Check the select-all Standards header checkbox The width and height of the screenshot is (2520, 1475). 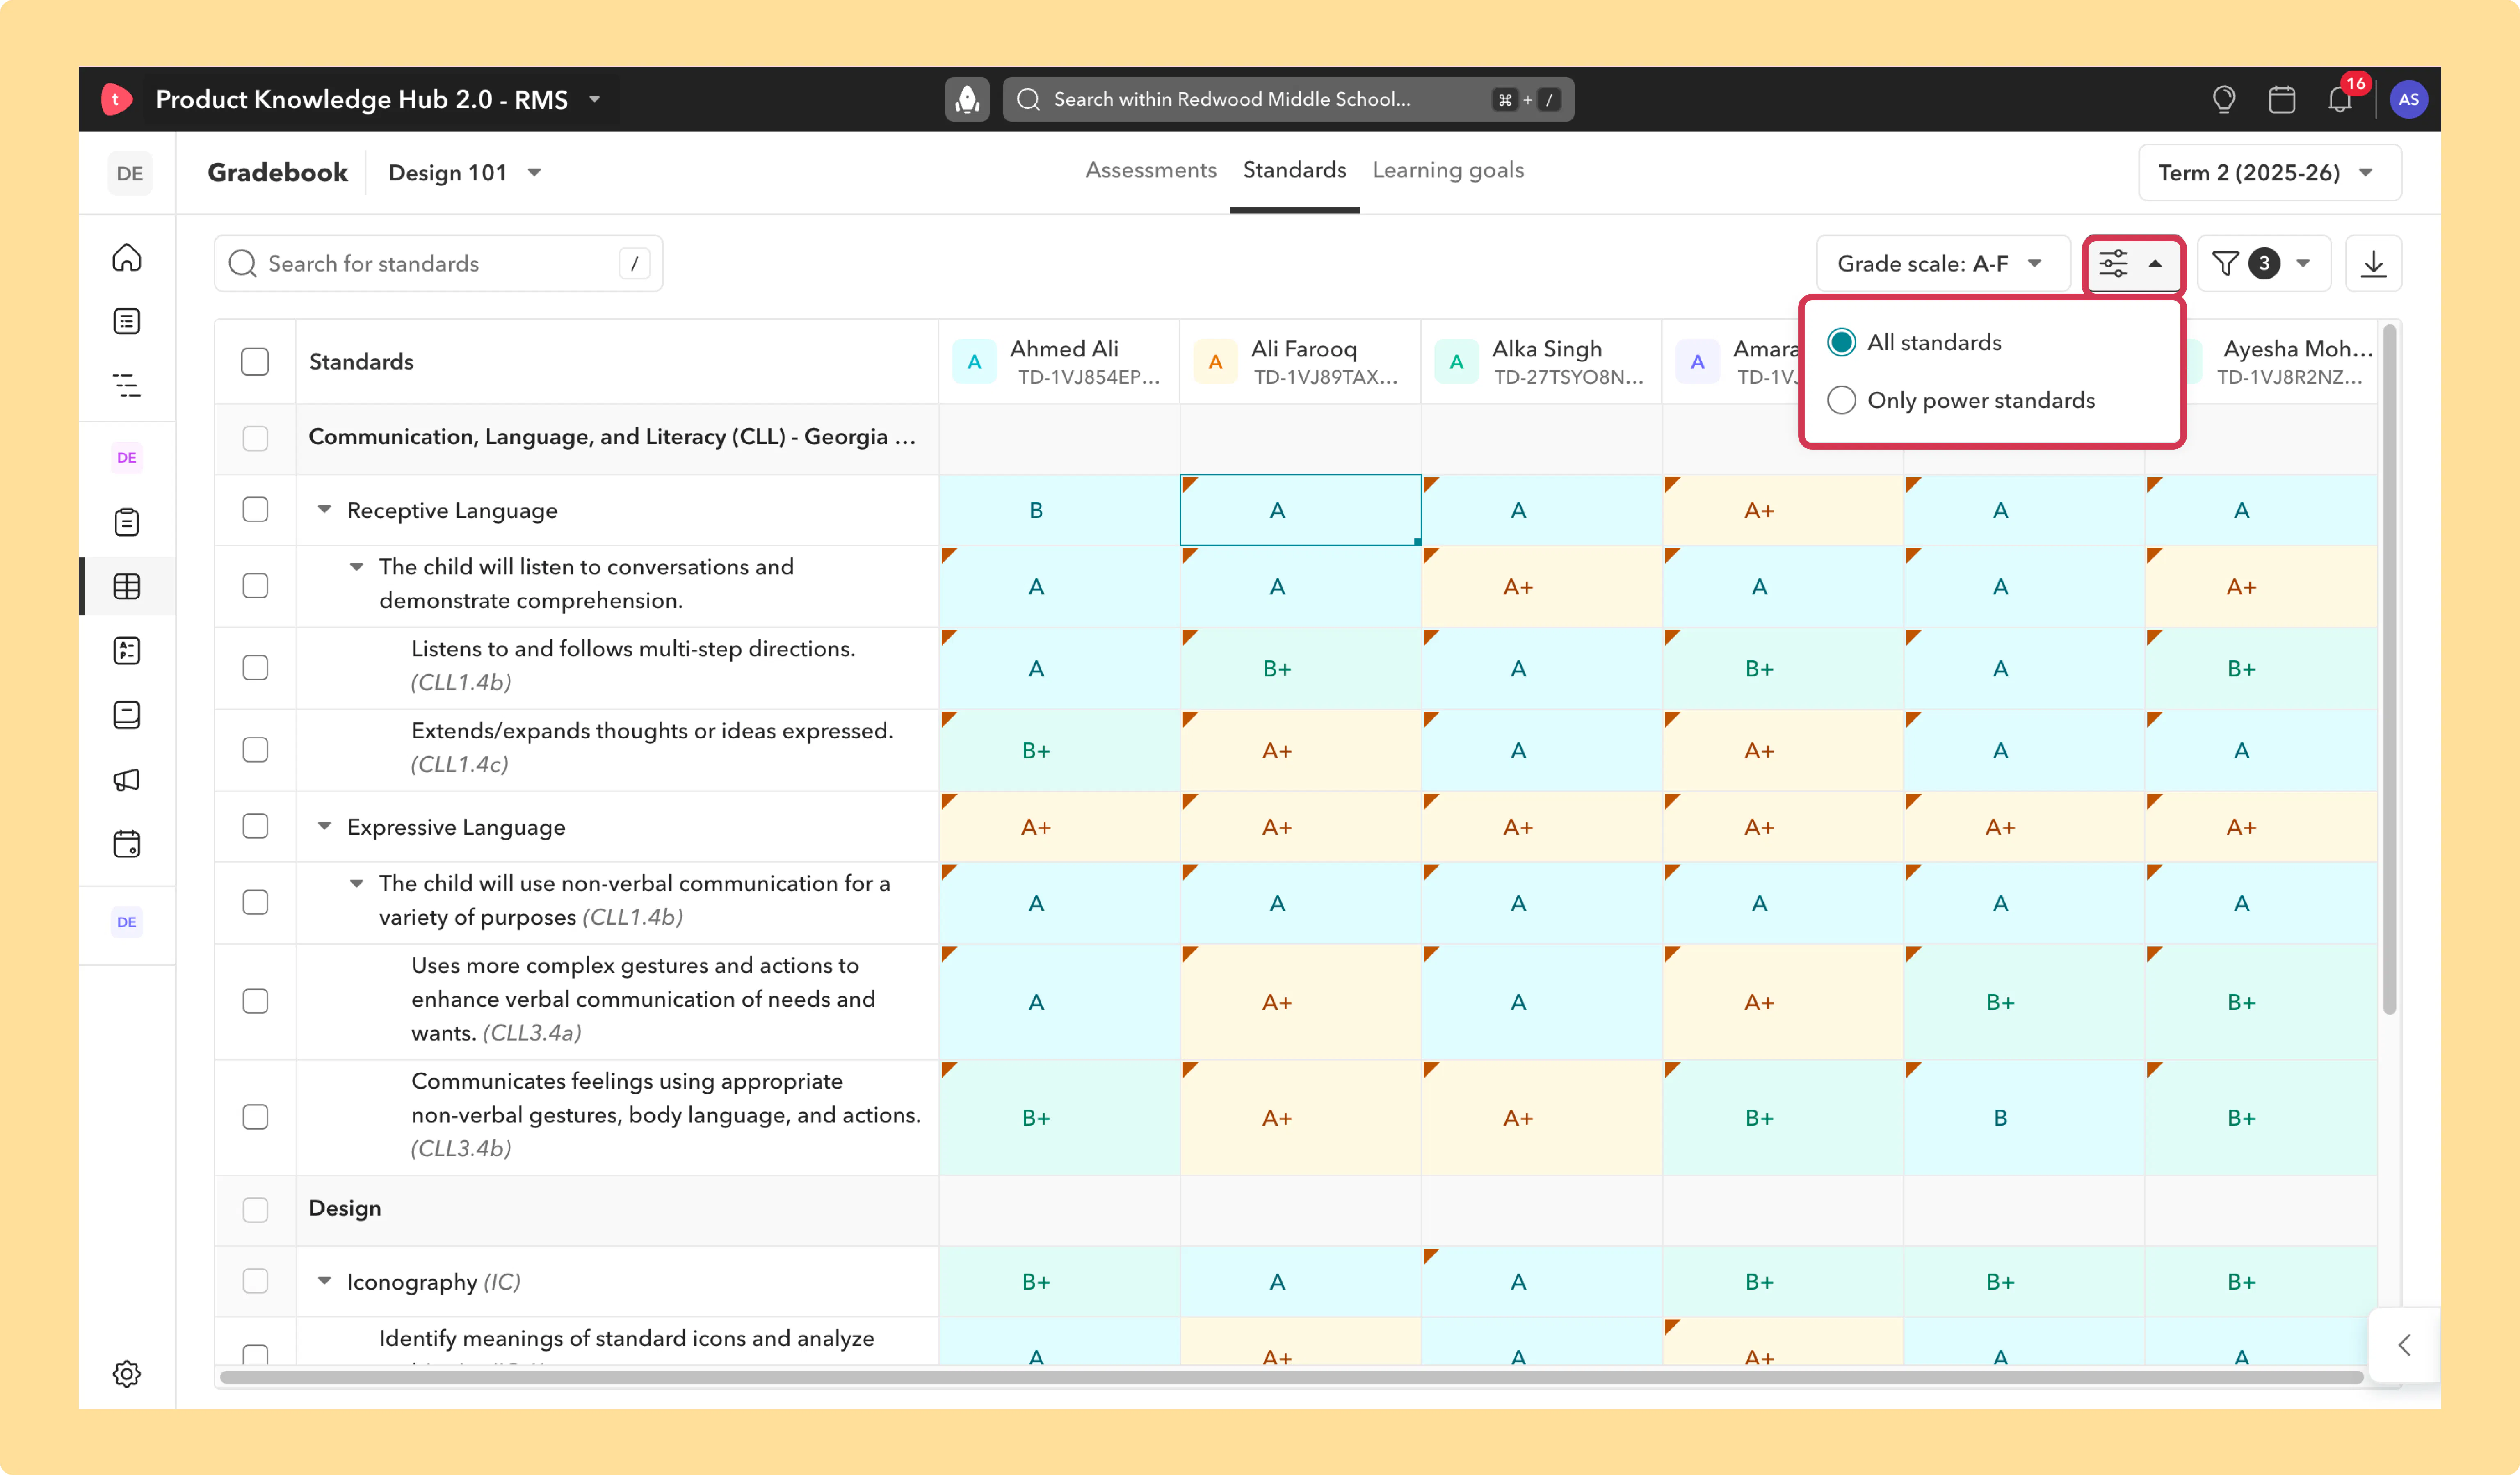coord(255,362)
